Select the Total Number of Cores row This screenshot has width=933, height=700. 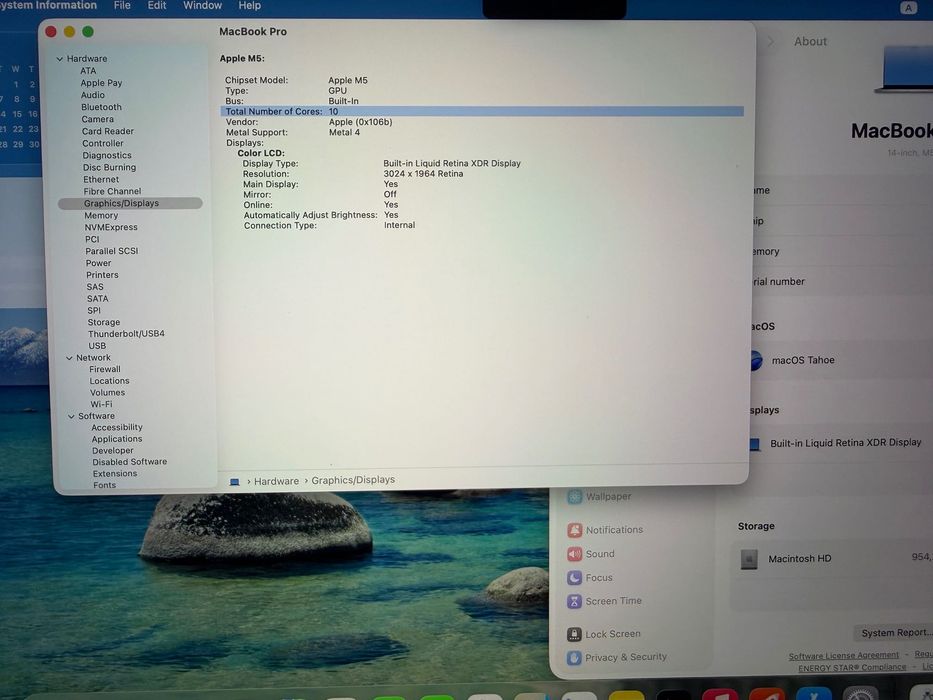[x=482, y=111]
